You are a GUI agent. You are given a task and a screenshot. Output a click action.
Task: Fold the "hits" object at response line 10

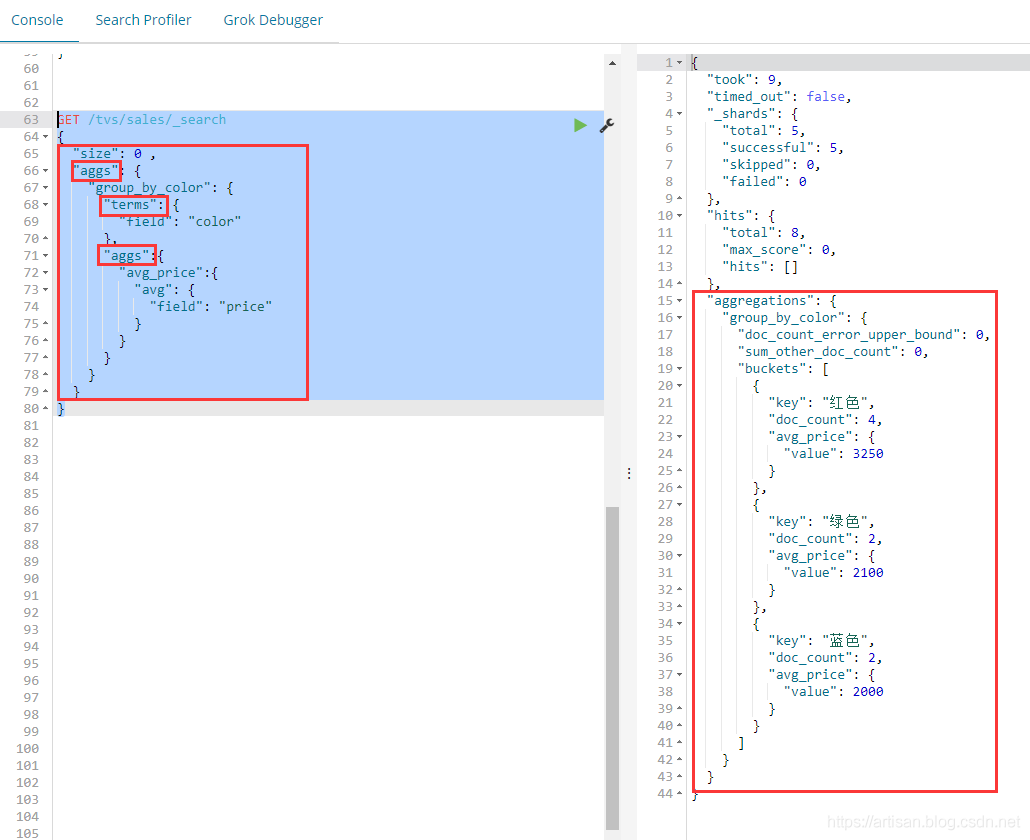[679, 216]
